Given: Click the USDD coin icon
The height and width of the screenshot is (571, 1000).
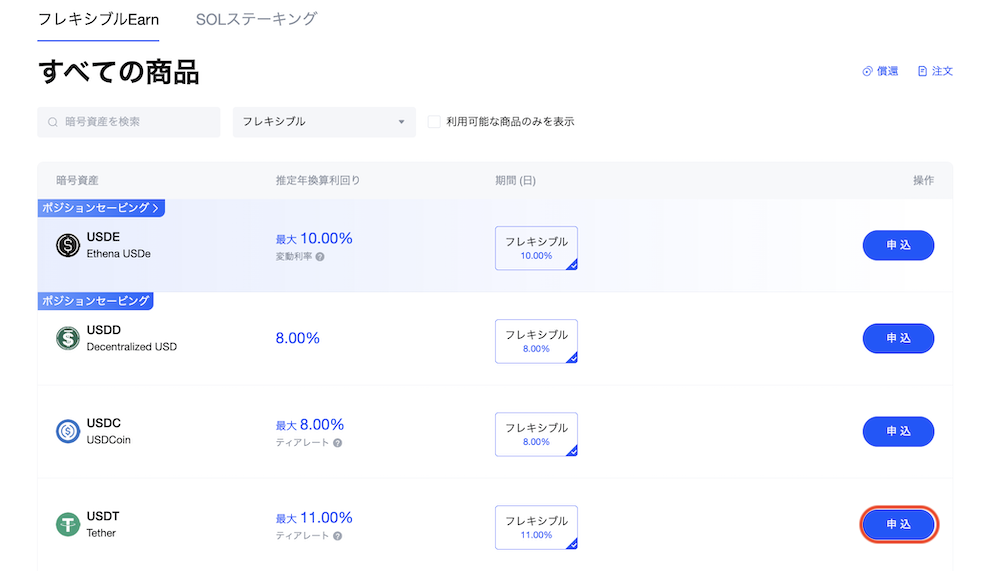Looking at the screenshot, I should (68, 338).
